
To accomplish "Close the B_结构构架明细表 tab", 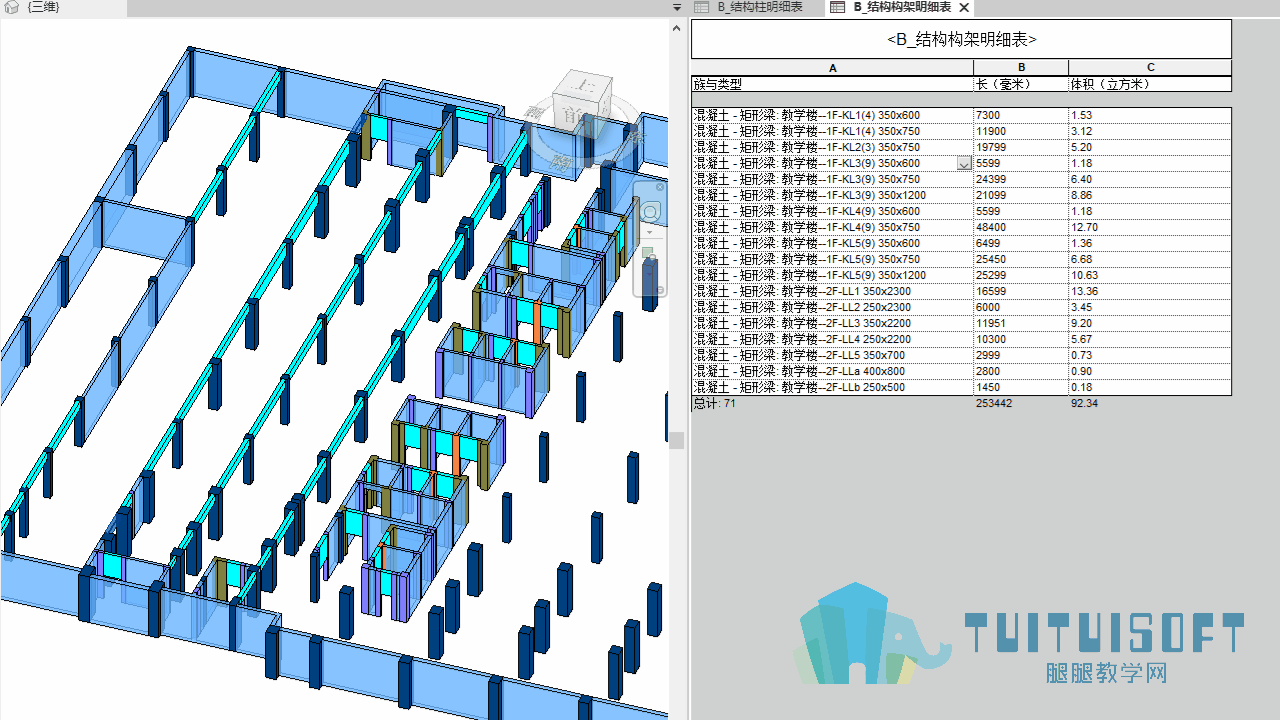I will pos(964,8).
